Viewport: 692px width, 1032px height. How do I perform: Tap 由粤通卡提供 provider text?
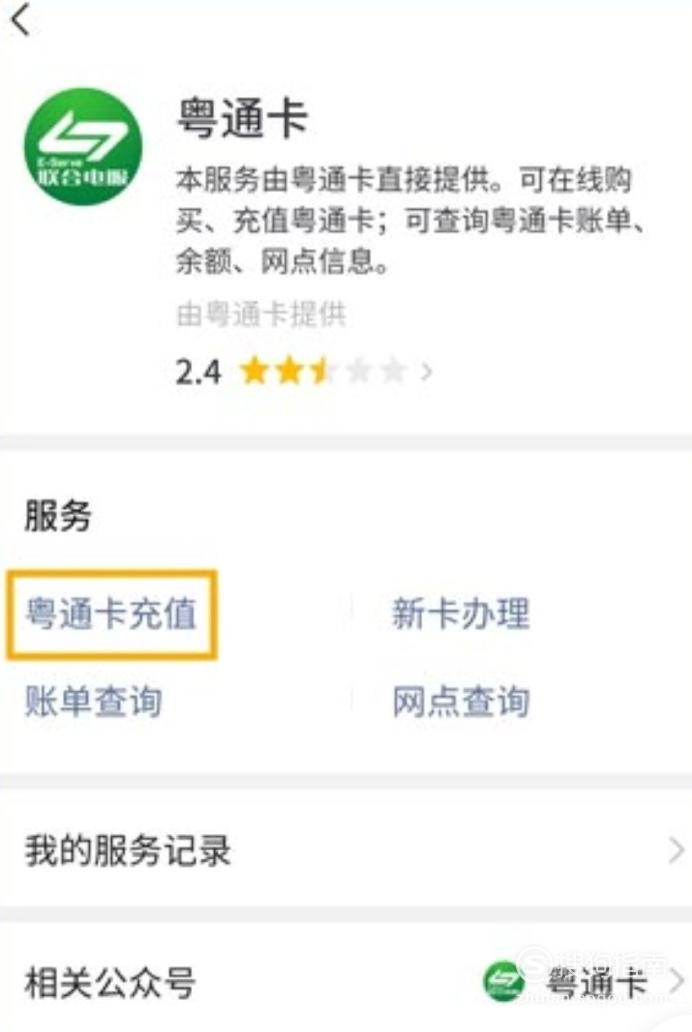coord(261,315)
